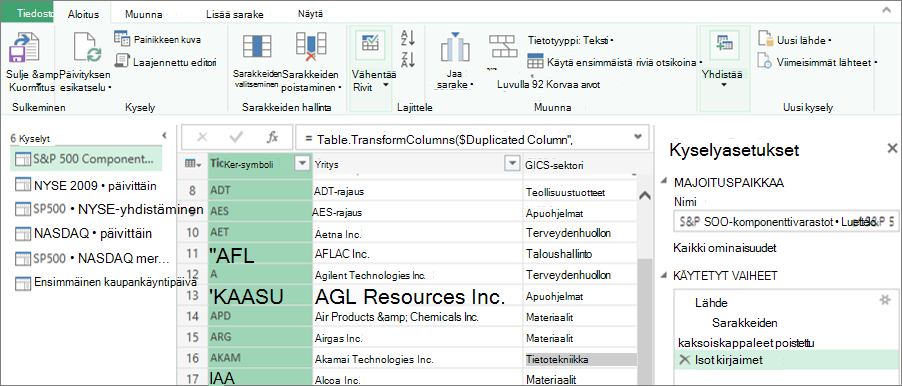
Task: Click the Yhdistää combine icon
Action: coord(723,44)
